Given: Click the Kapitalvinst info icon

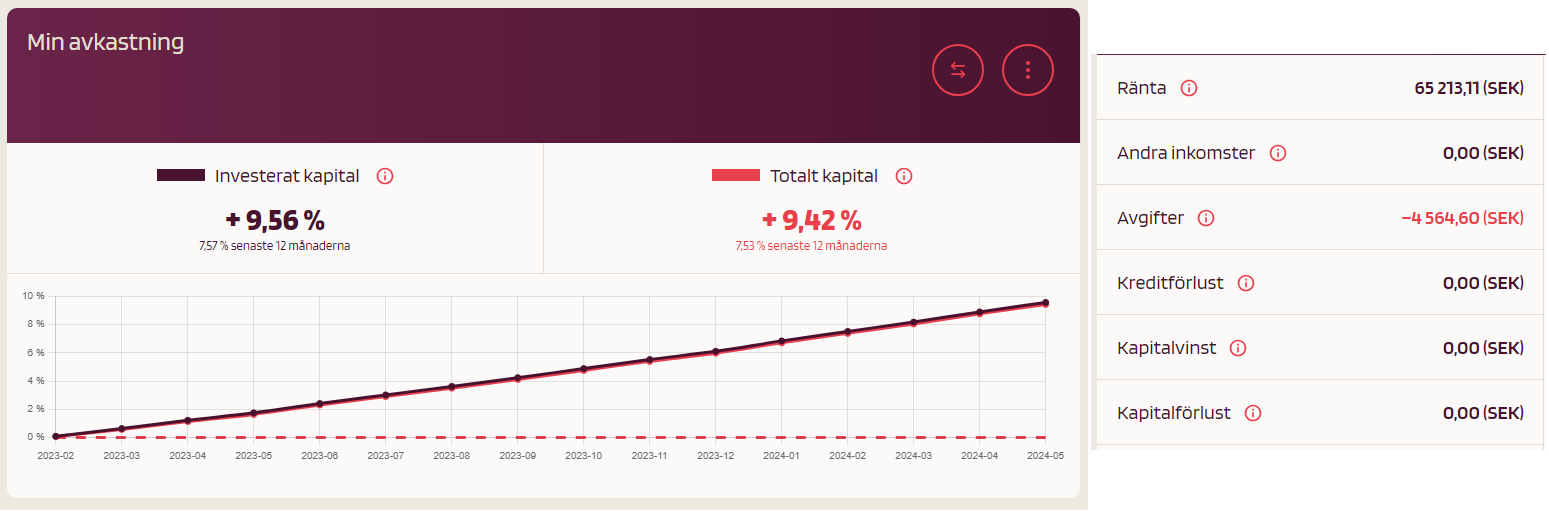Looking at the screenshot, I should click(1238, 348).
